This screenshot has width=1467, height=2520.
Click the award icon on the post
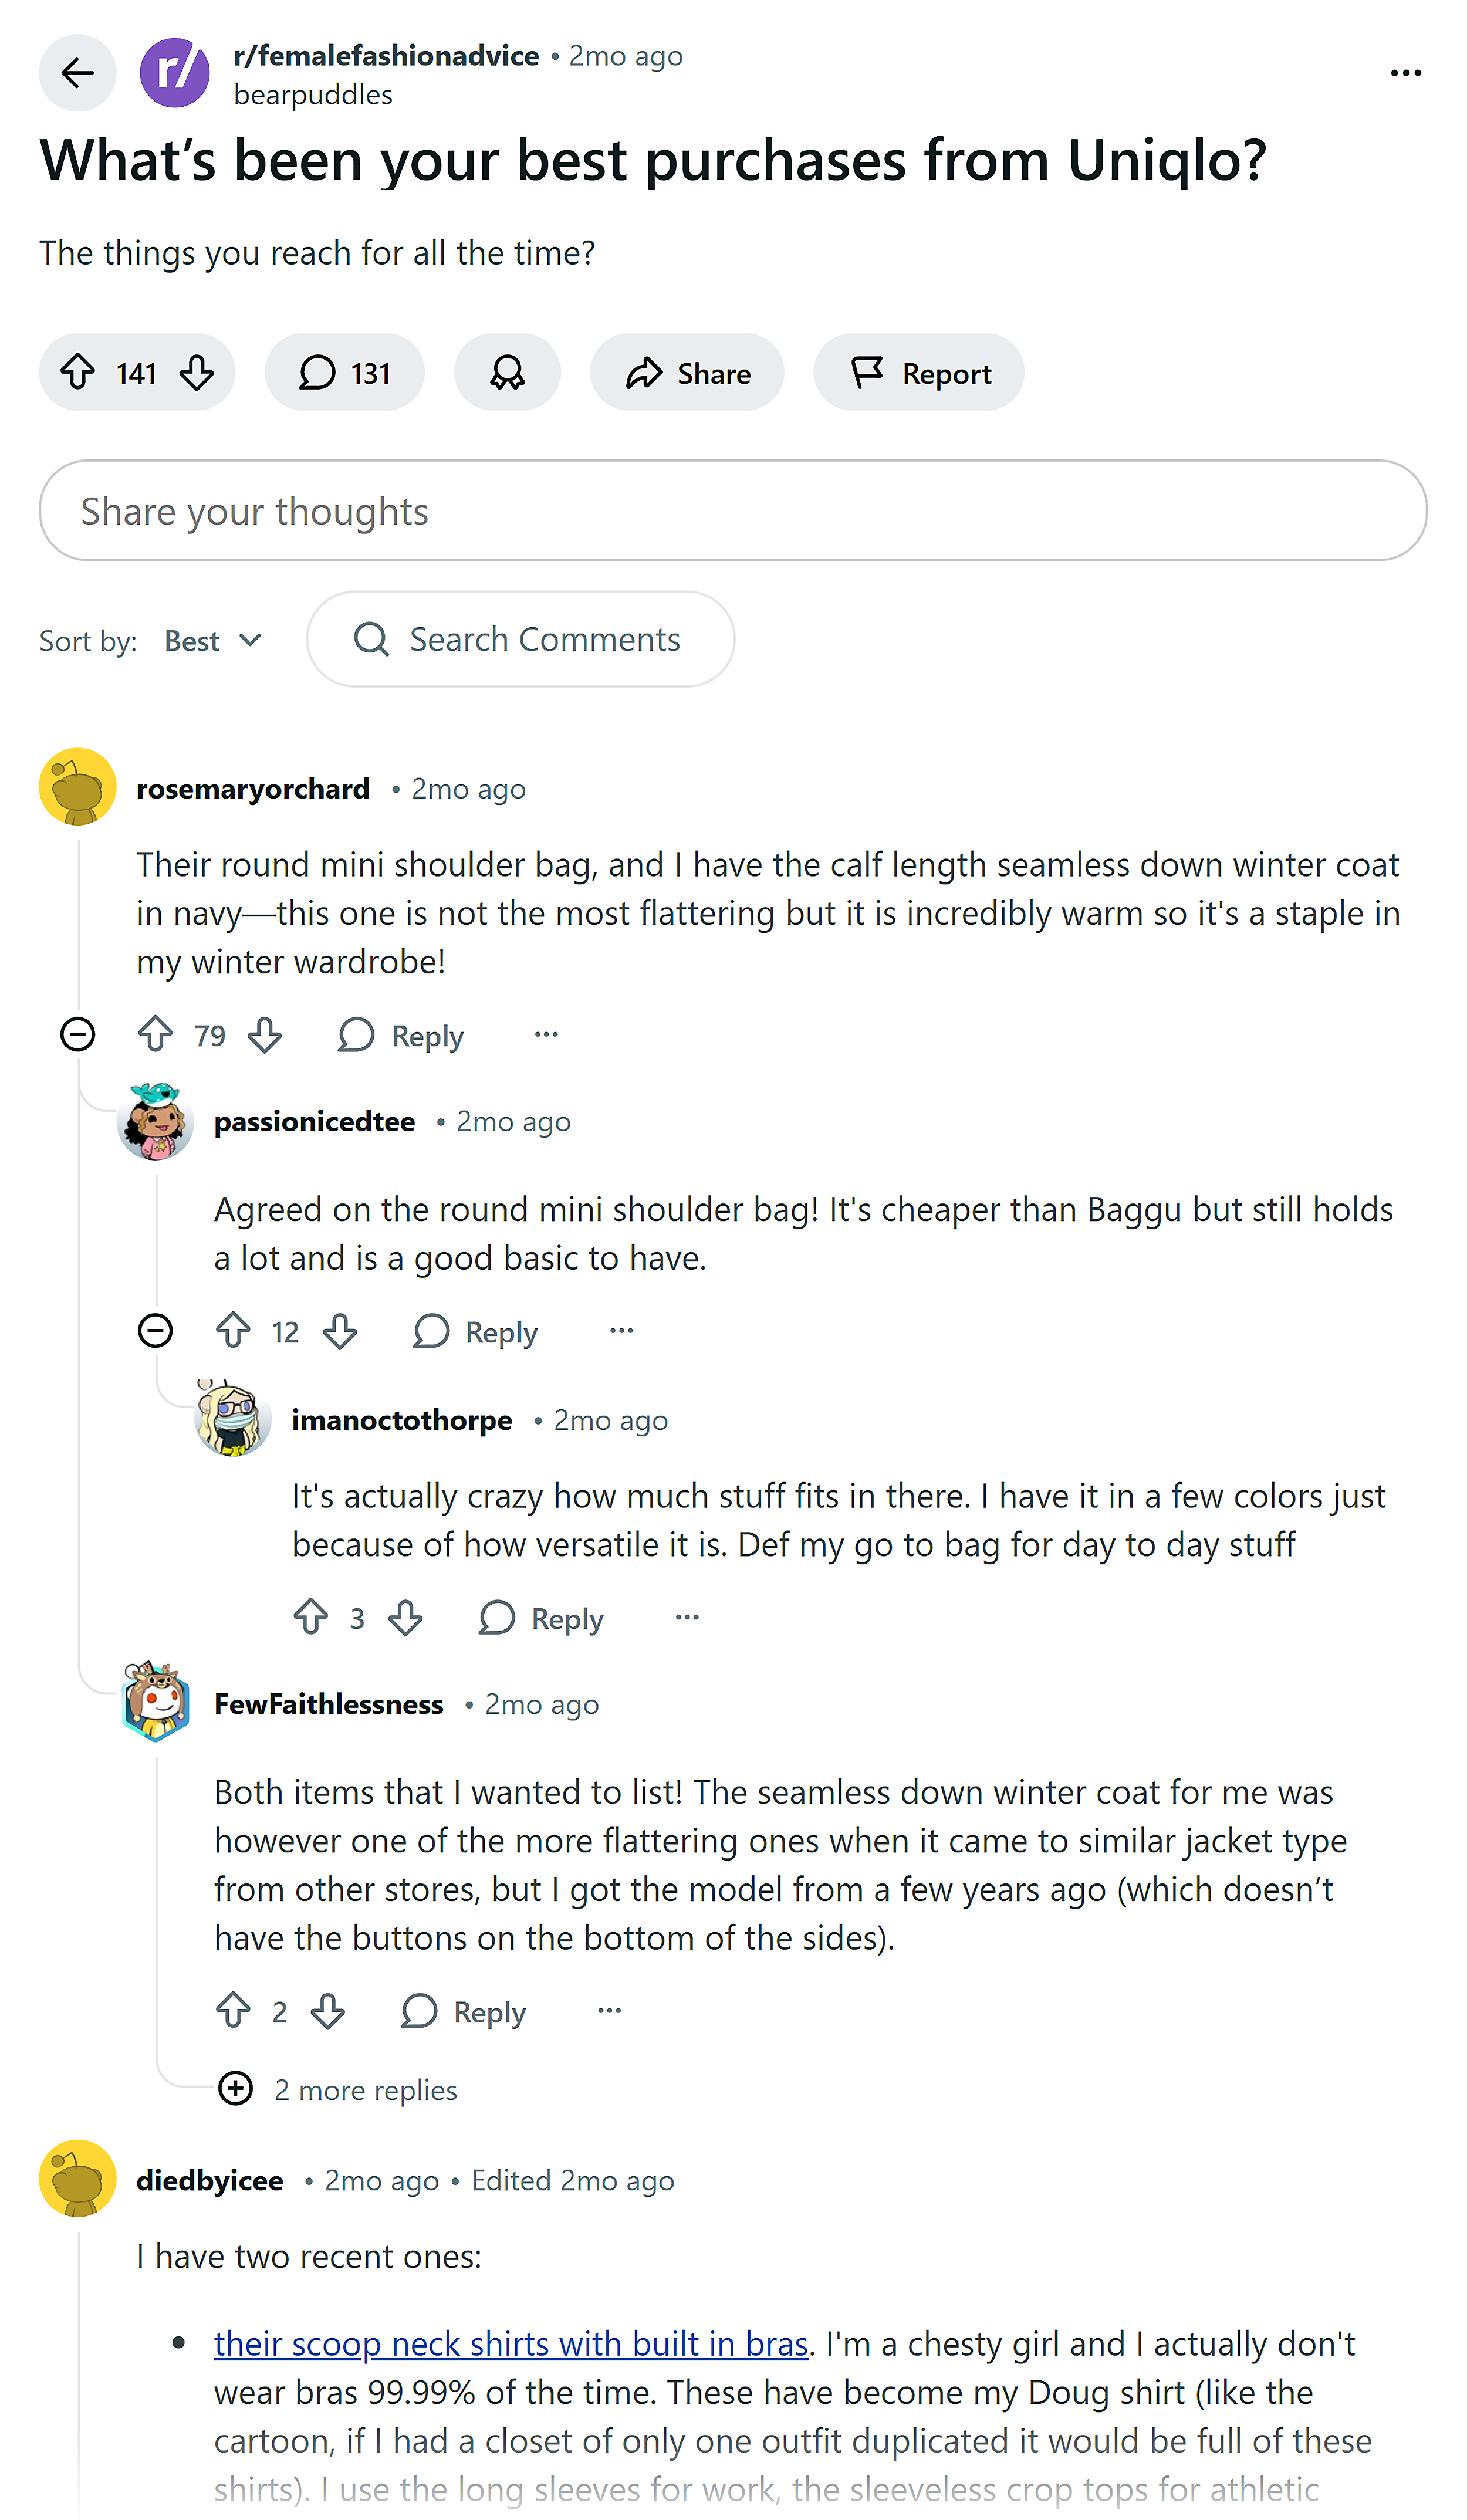(x=508, y=372)
